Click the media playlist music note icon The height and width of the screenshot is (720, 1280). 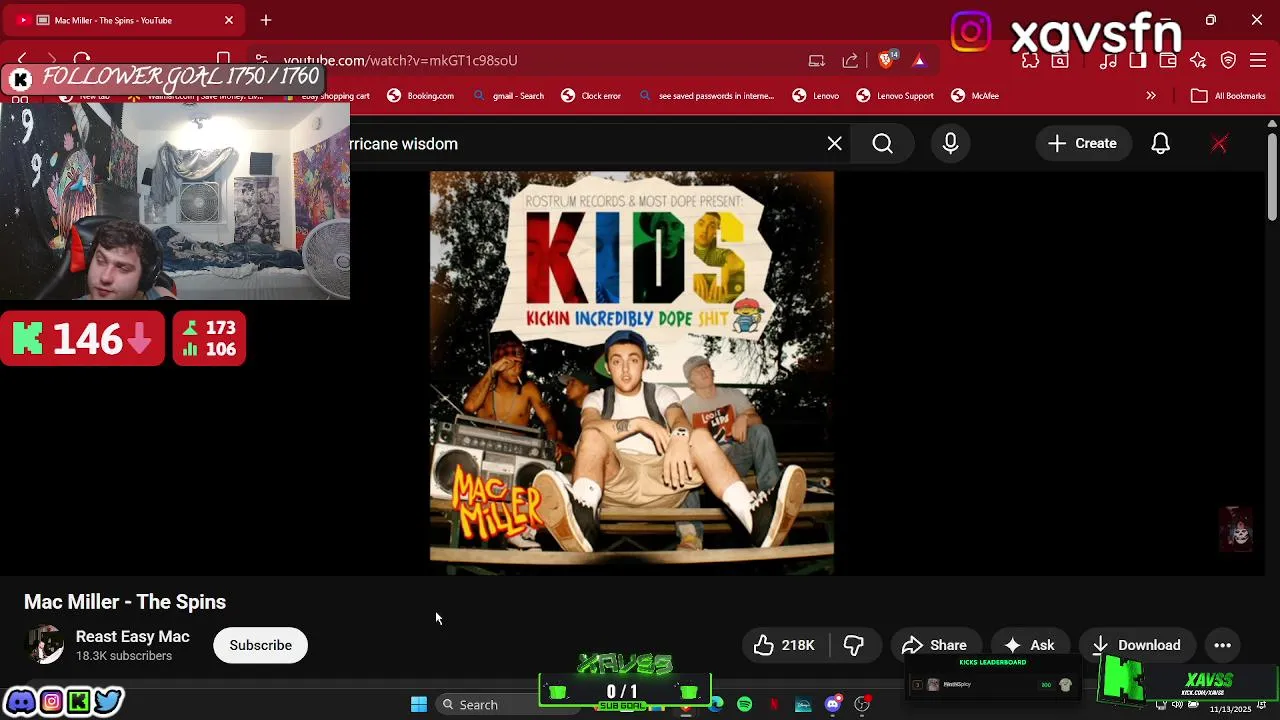click(x=1108, y=61)
